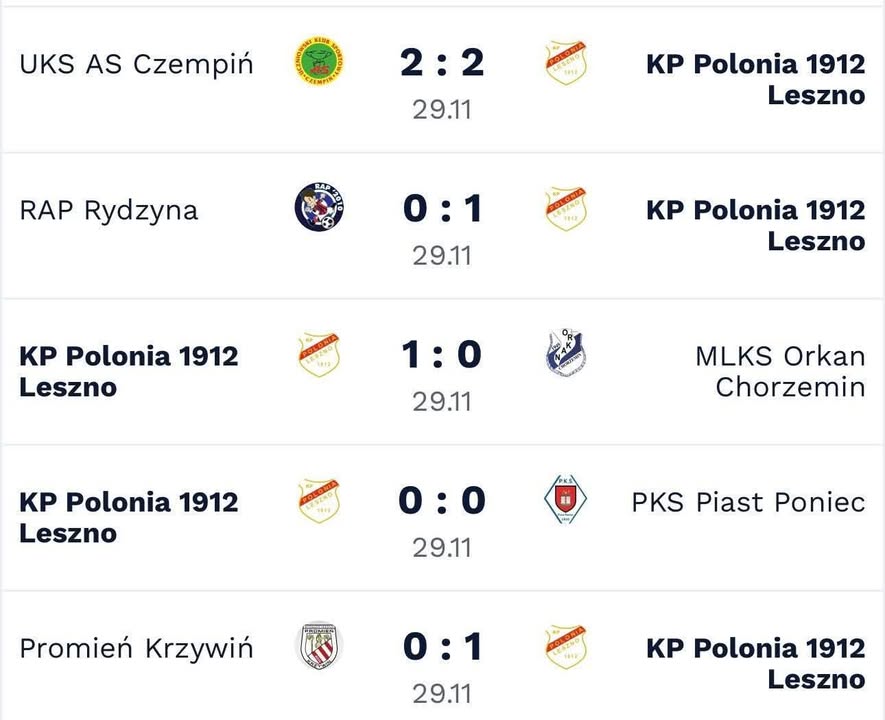Click the 29.11 date under Promień Krzywiń score
Screen dimensions: 885x720
coord(442,693)
